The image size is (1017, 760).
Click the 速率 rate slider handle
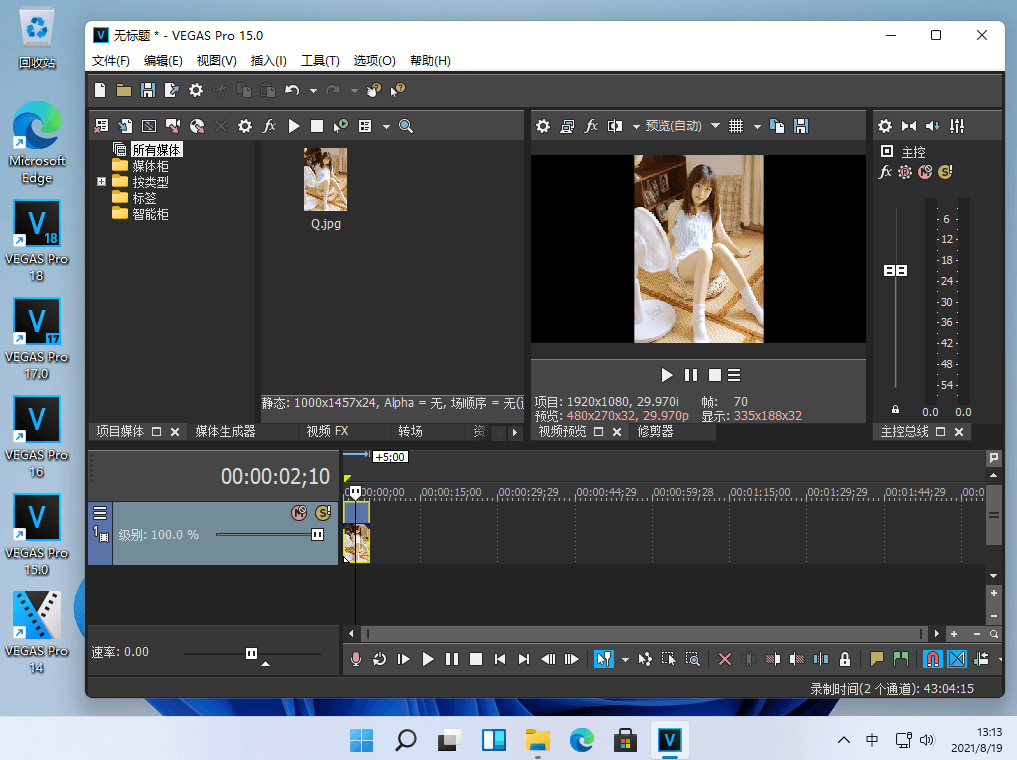tap(252, 653)
